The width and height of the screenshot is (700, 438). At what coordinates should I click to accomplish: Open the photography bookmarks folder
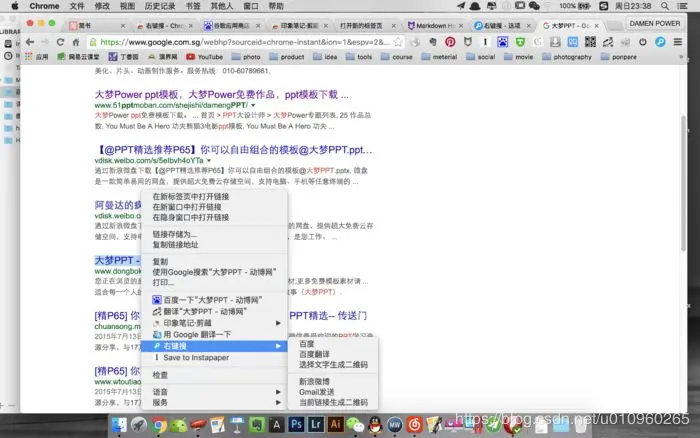click(x=567, y=57)
